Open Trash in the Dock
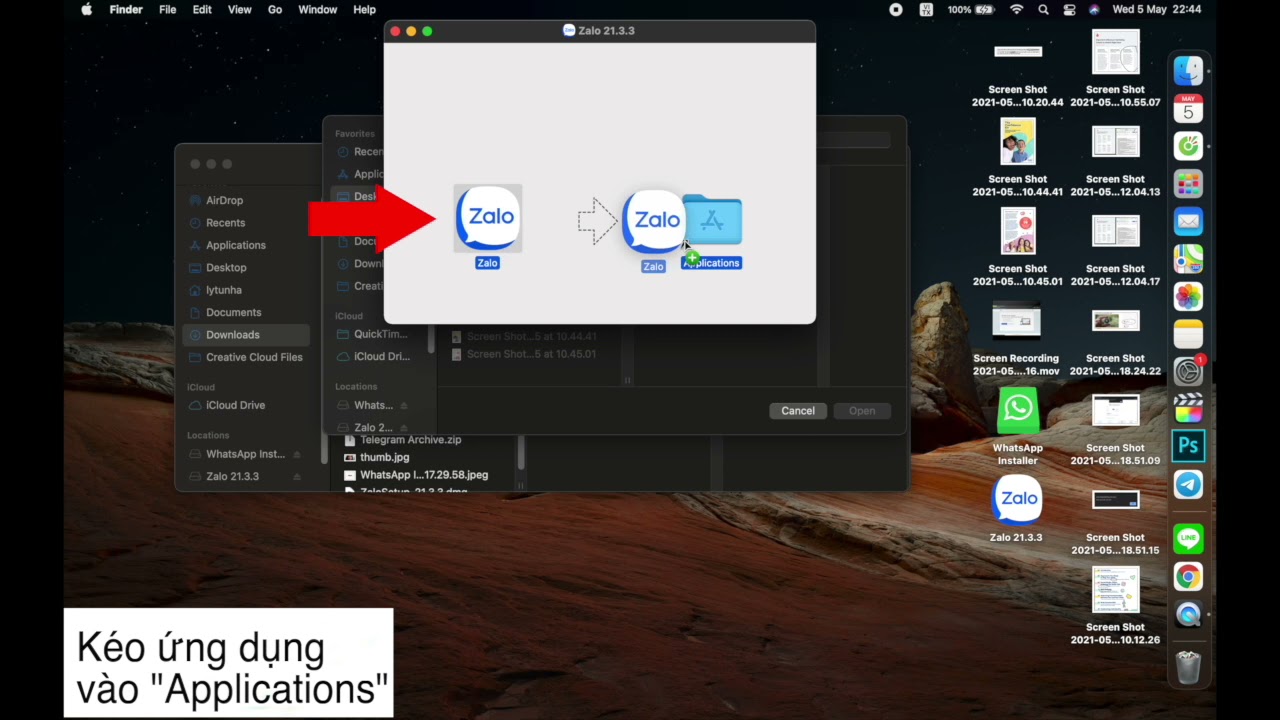This screenshot has width=1280, height=720. (x=1188, y=667)
